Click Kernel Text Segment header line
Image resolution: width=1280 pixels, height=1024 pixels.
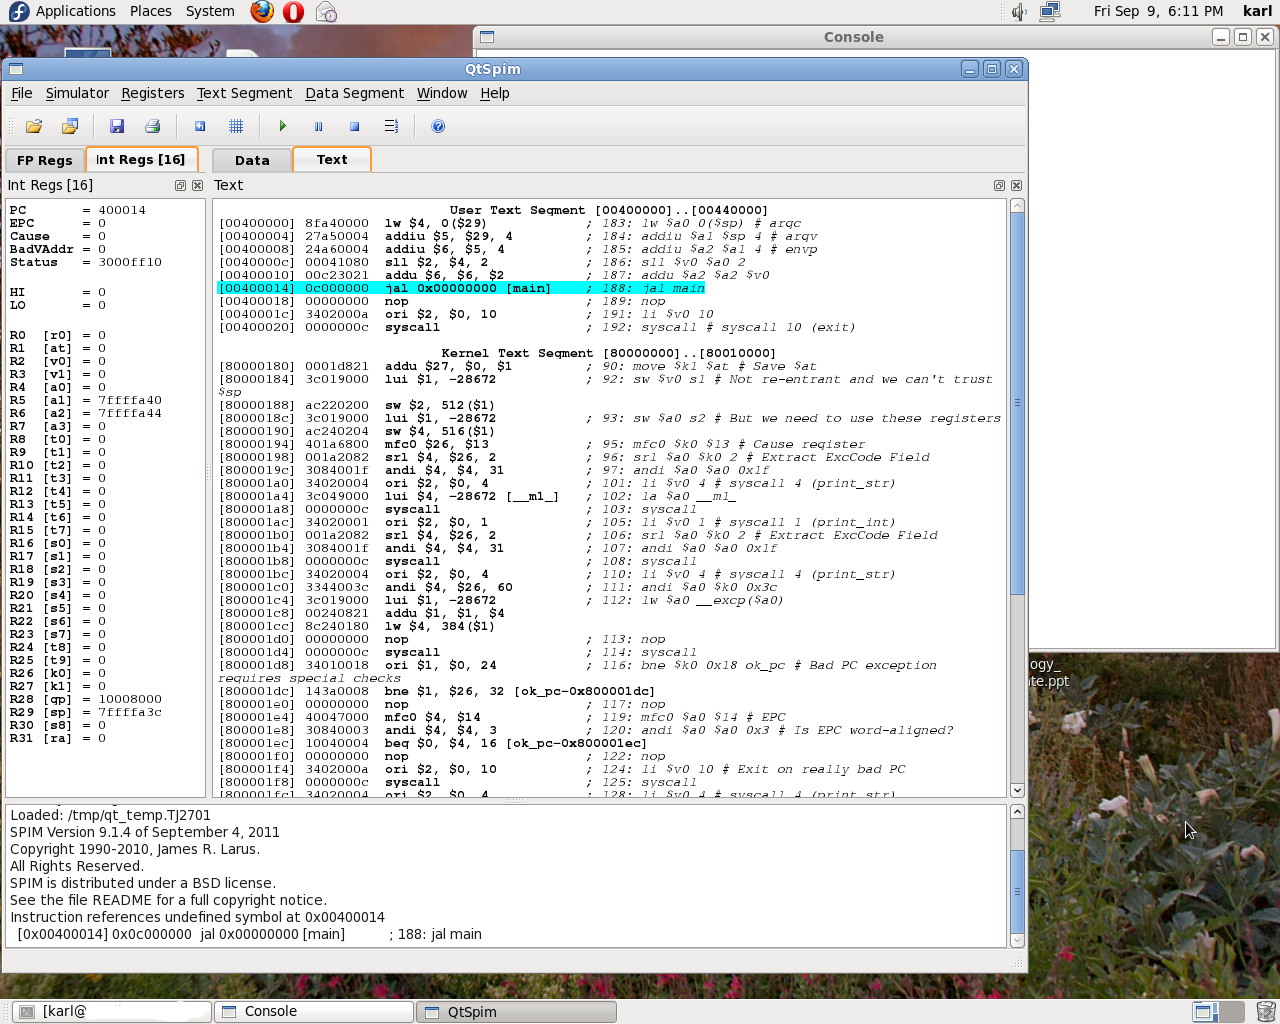coord(608,353)
